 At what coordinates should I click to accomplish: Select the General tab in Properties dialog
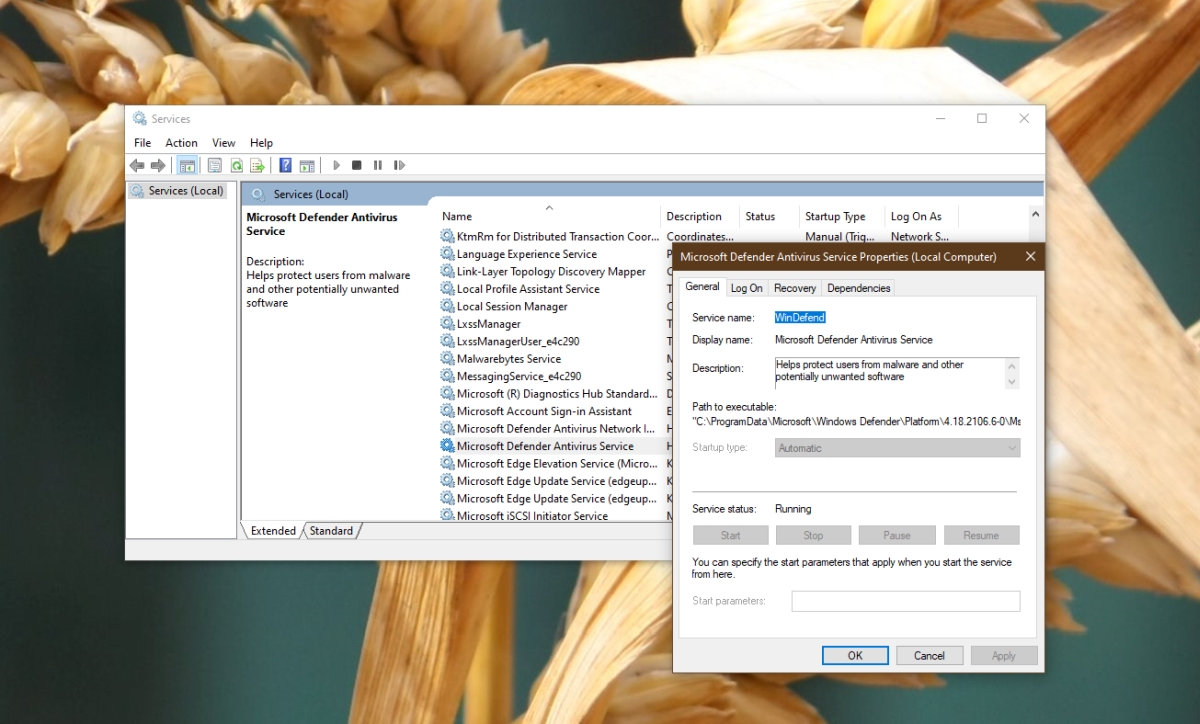(702, 287)
